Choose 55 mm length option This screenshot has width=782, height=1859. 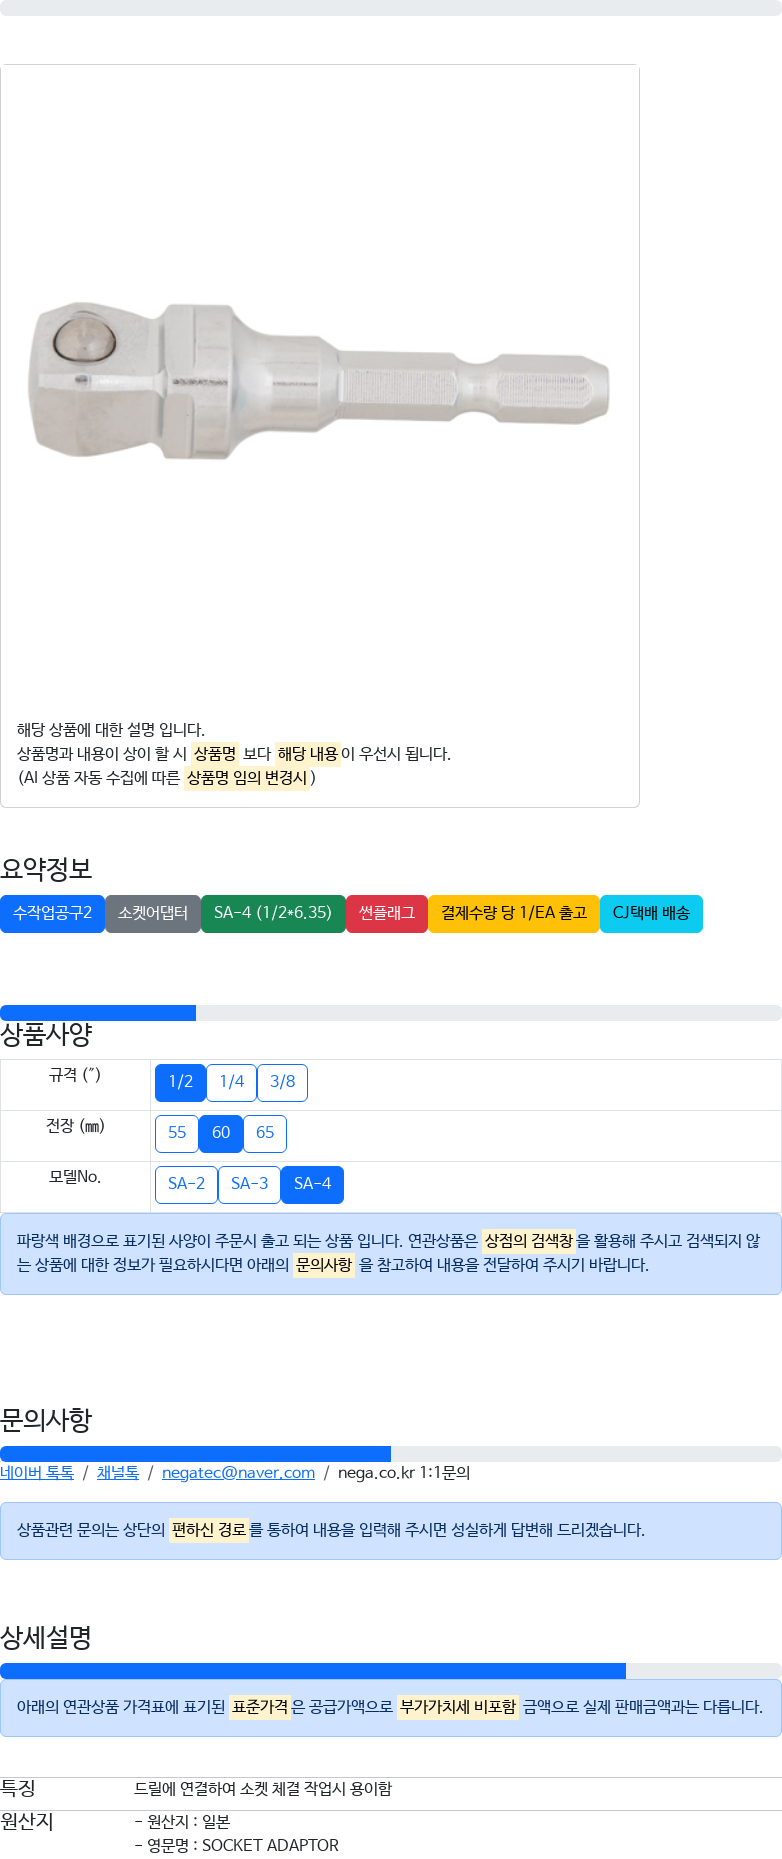coord(177,1133)
